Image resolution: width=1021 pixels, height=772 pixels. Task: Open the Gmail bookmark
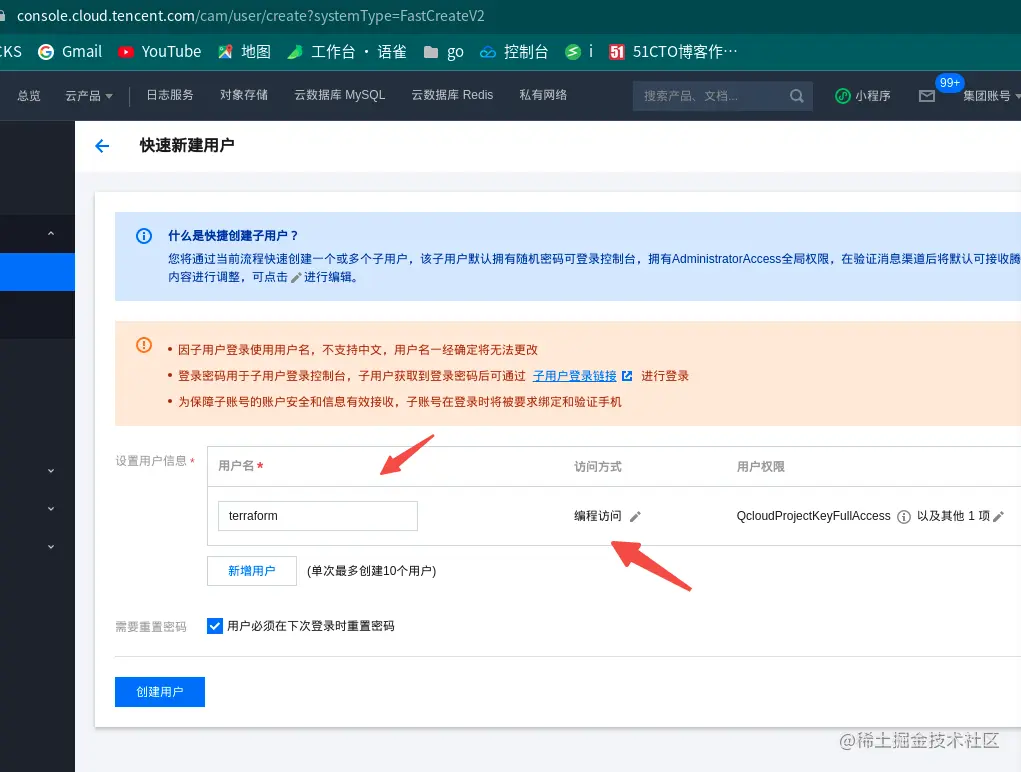[x=70, y=51]
